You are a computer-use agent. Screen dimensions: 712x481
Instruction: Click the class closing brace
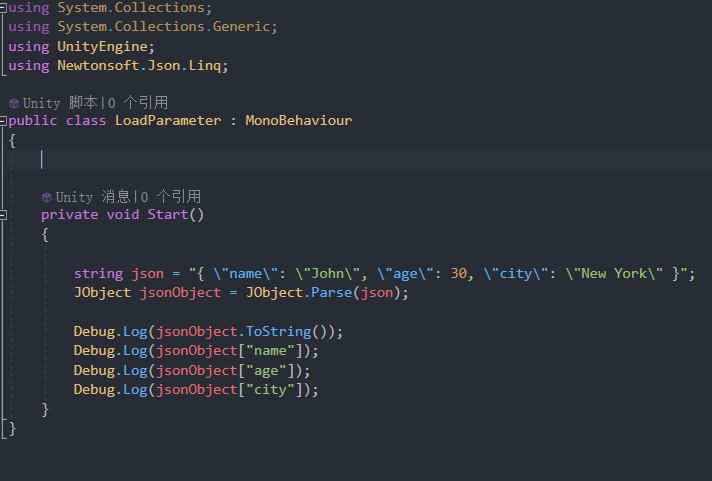coord(12,428)
